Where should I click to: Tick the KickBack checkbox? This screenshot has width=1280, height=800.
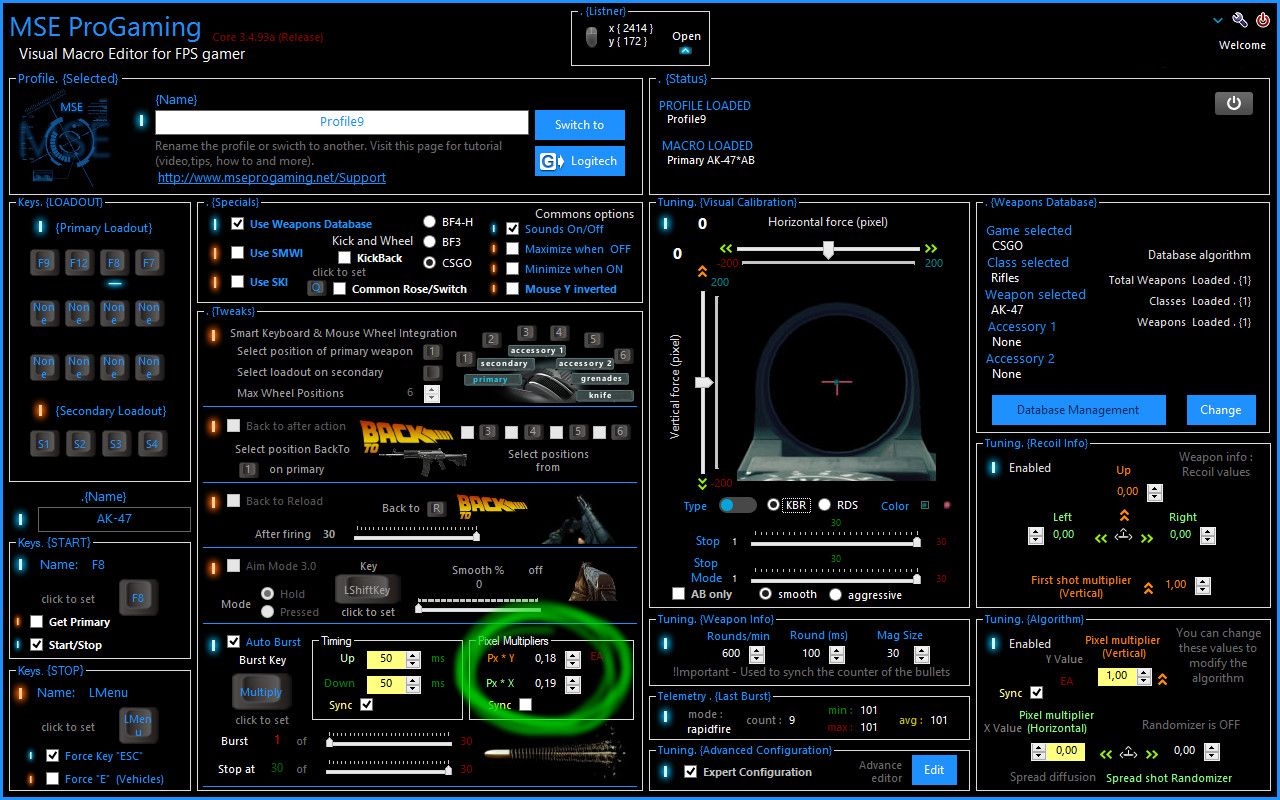point(344,258)
